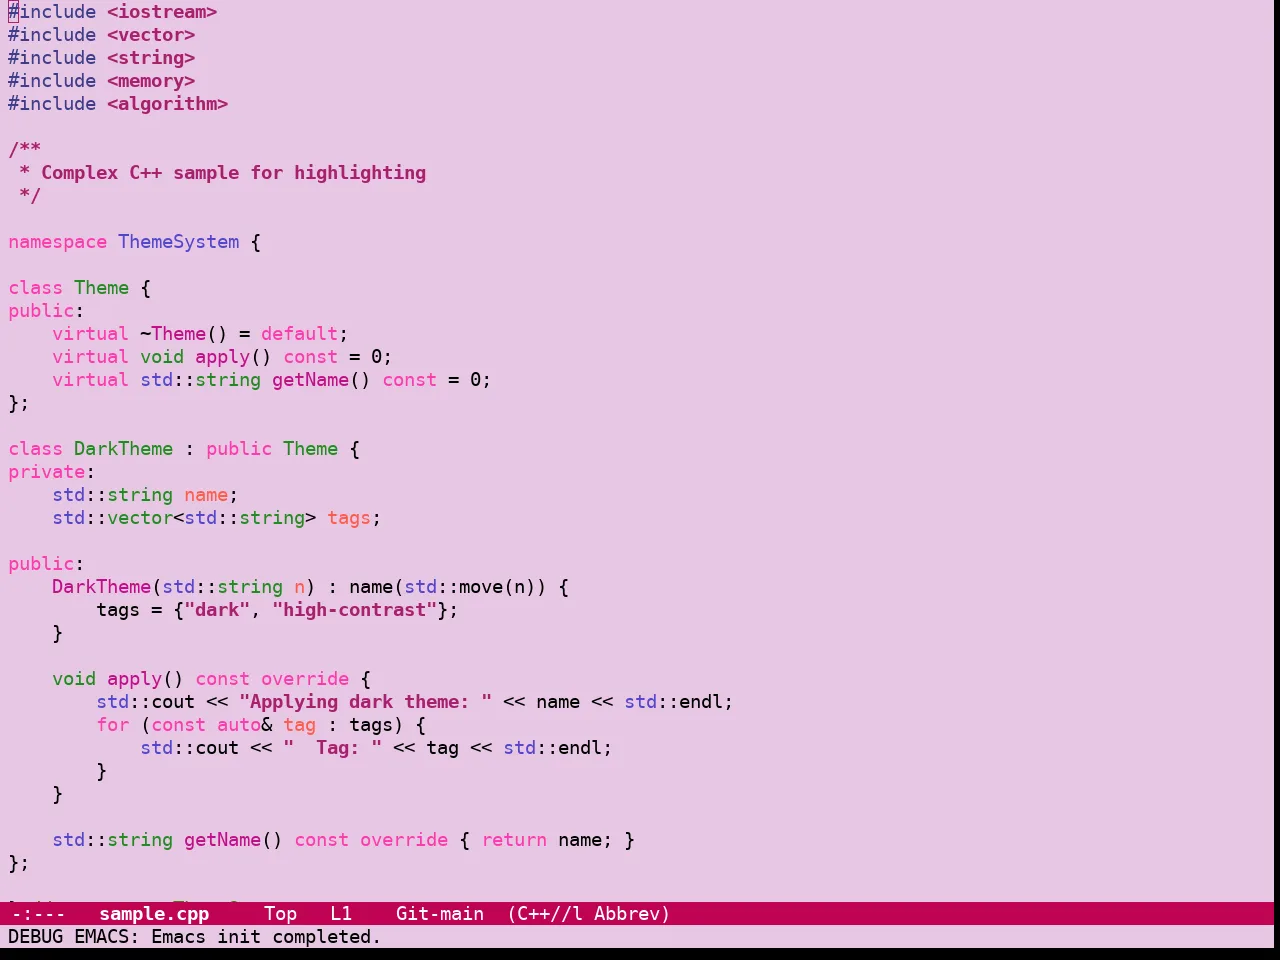This screenshot has height=960, width=1280.
Task: Click 'apply' in the 'virtual void apply()' line
Action: [x=223, y=357]
